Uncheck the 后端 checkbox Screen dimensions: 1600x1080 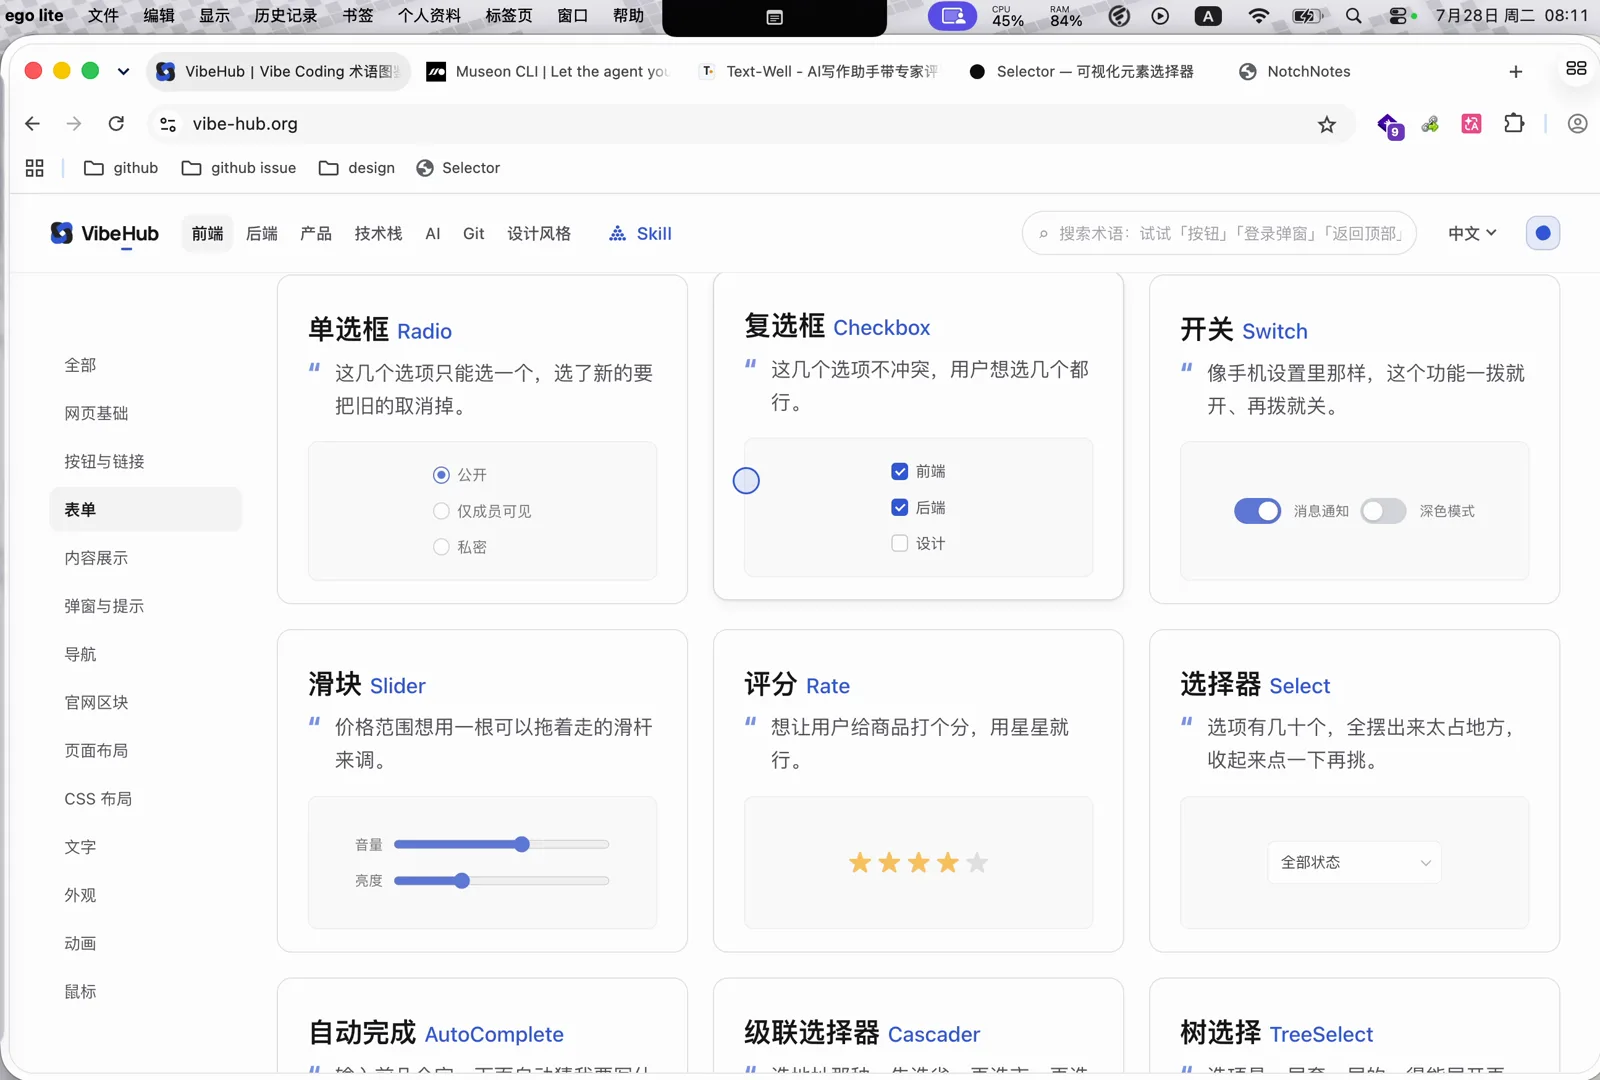click(900, 507)
